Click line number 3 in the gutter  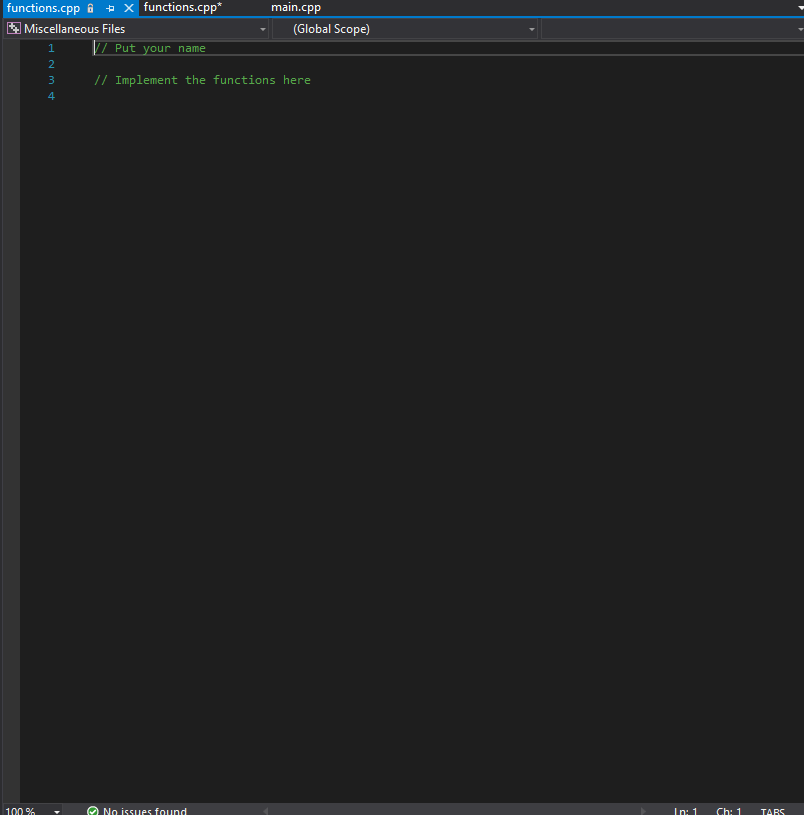pos(51,79)
